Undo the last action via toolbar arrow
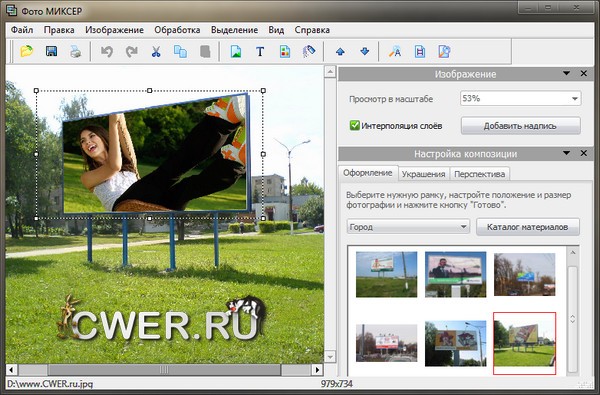 (x=107, y=51)
